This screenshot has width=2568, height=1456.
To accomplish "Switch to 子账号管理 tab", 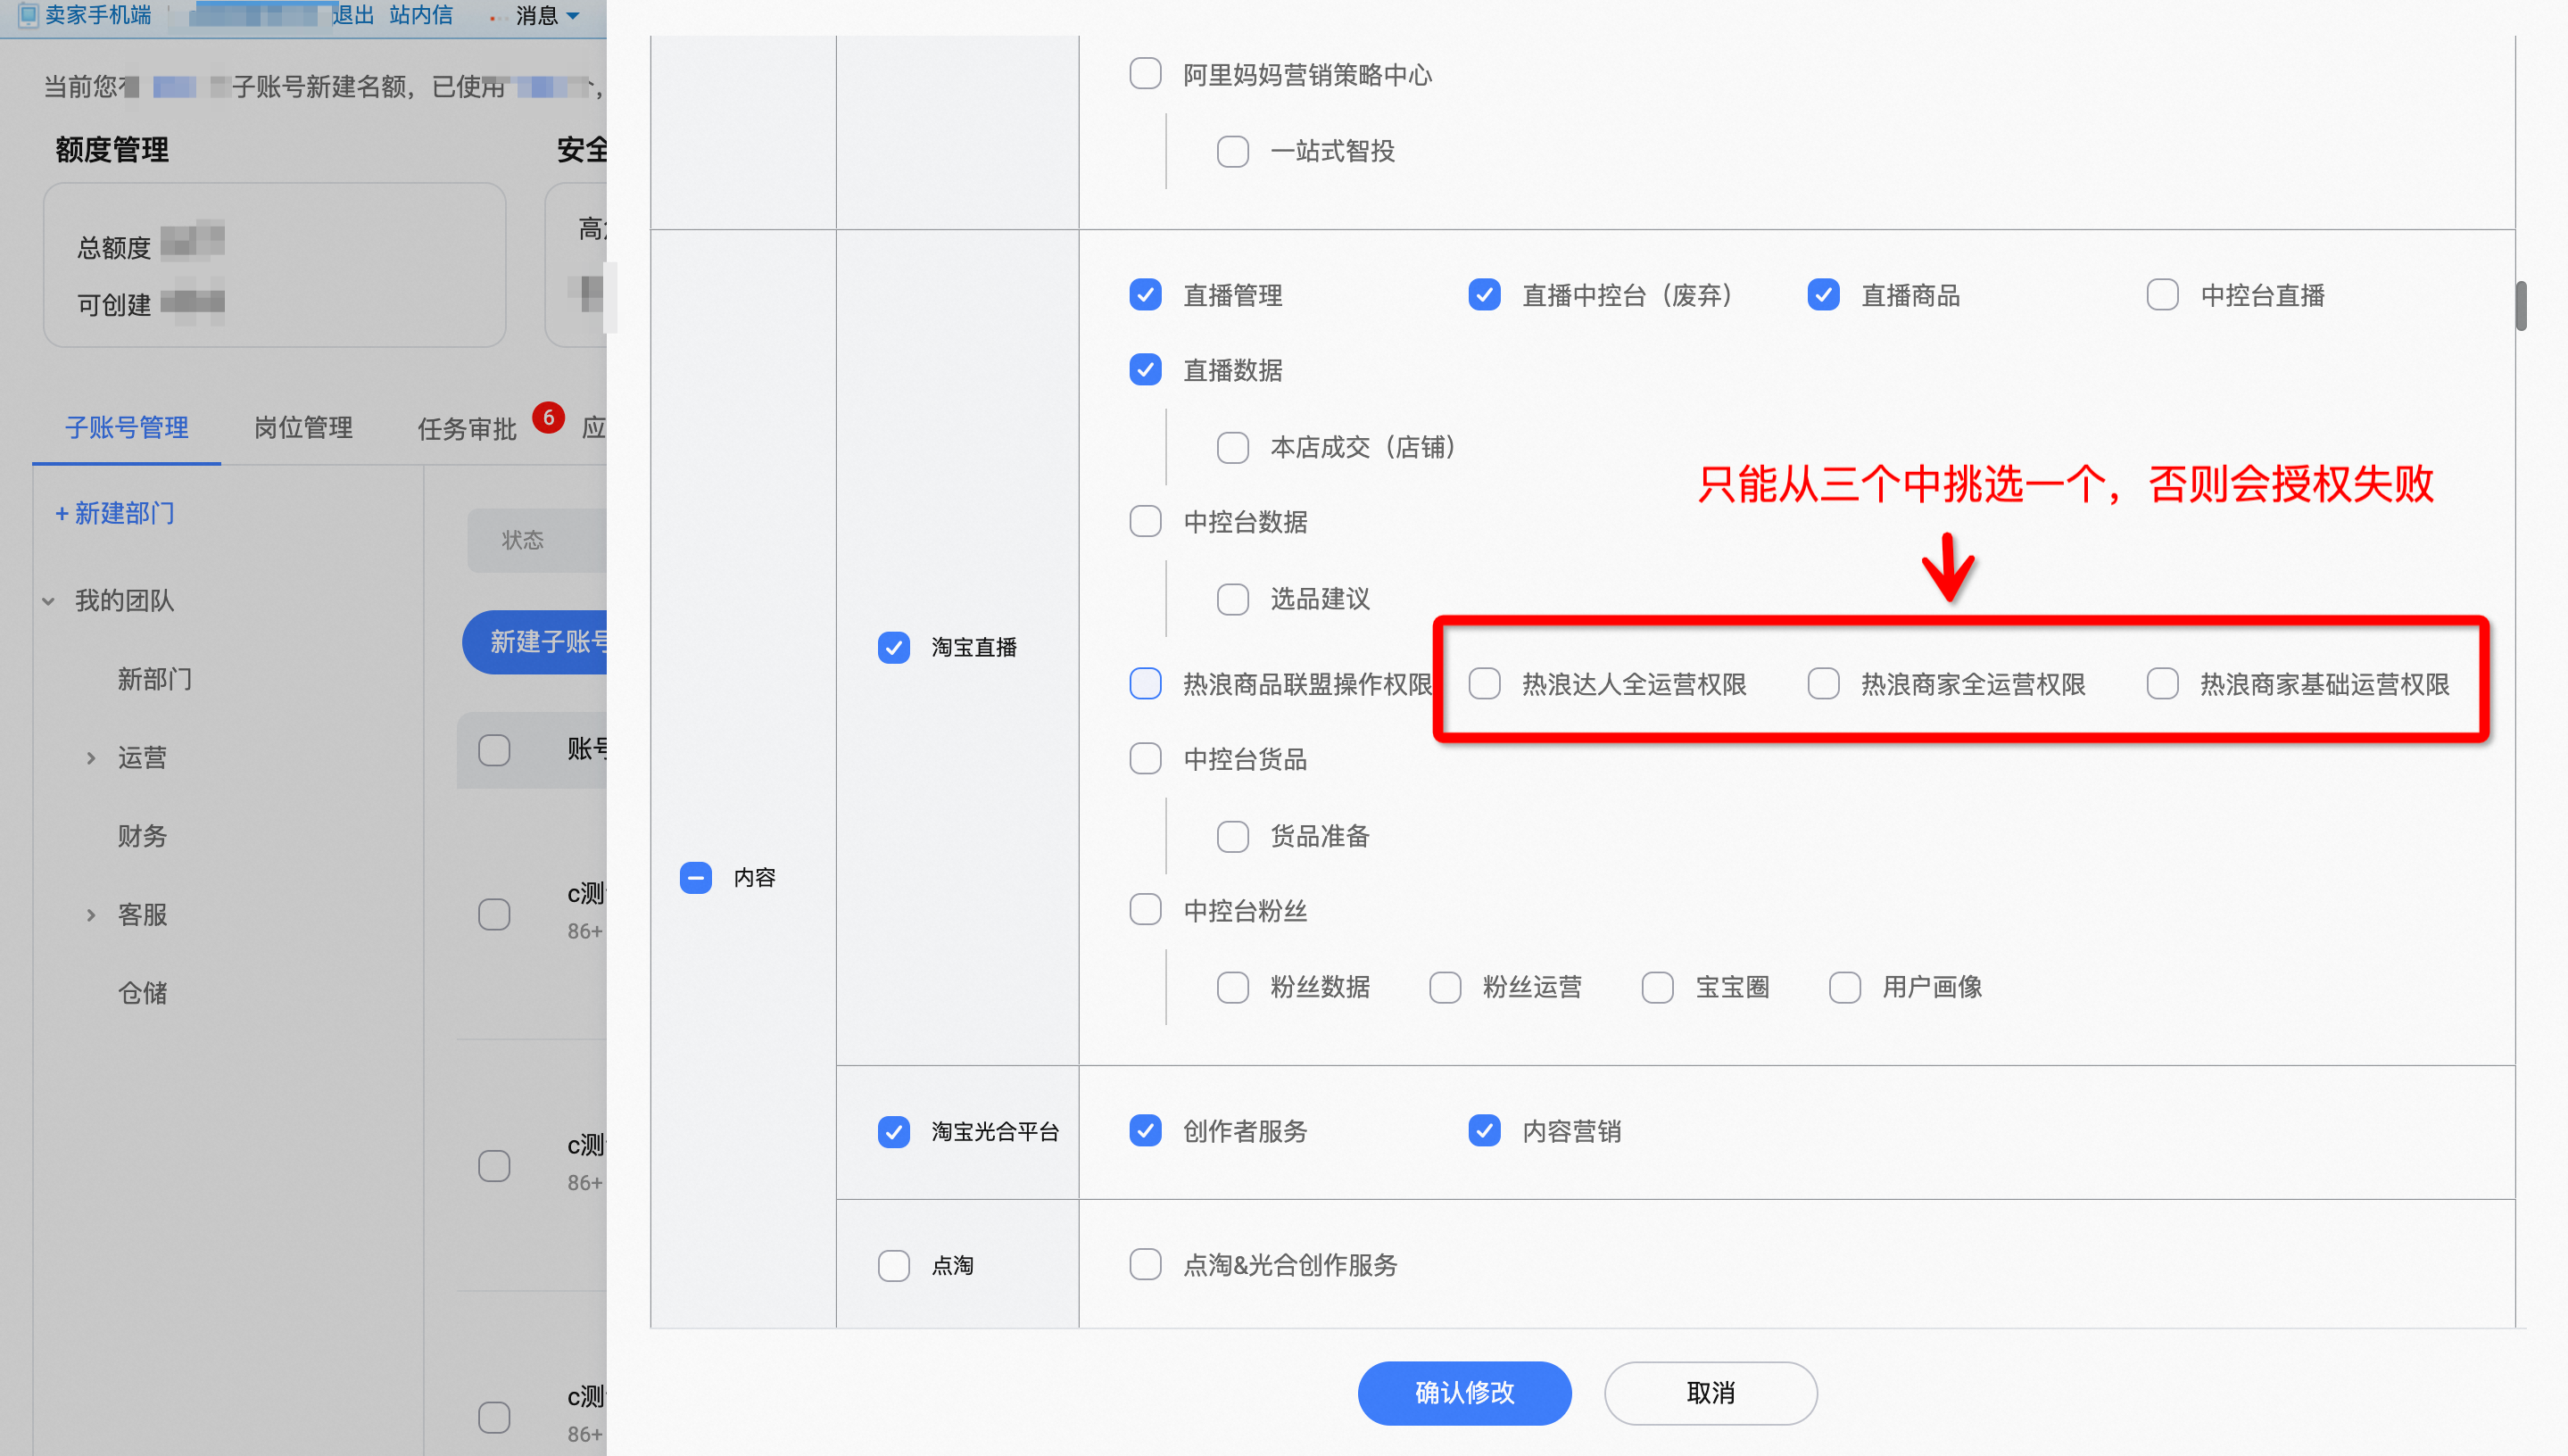I will 126,427.
